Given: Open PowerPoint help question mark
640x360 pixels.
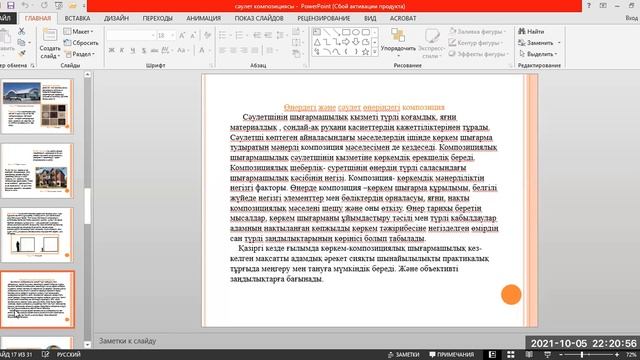Looking at the screenshot, I should click(x=589, y=6).
